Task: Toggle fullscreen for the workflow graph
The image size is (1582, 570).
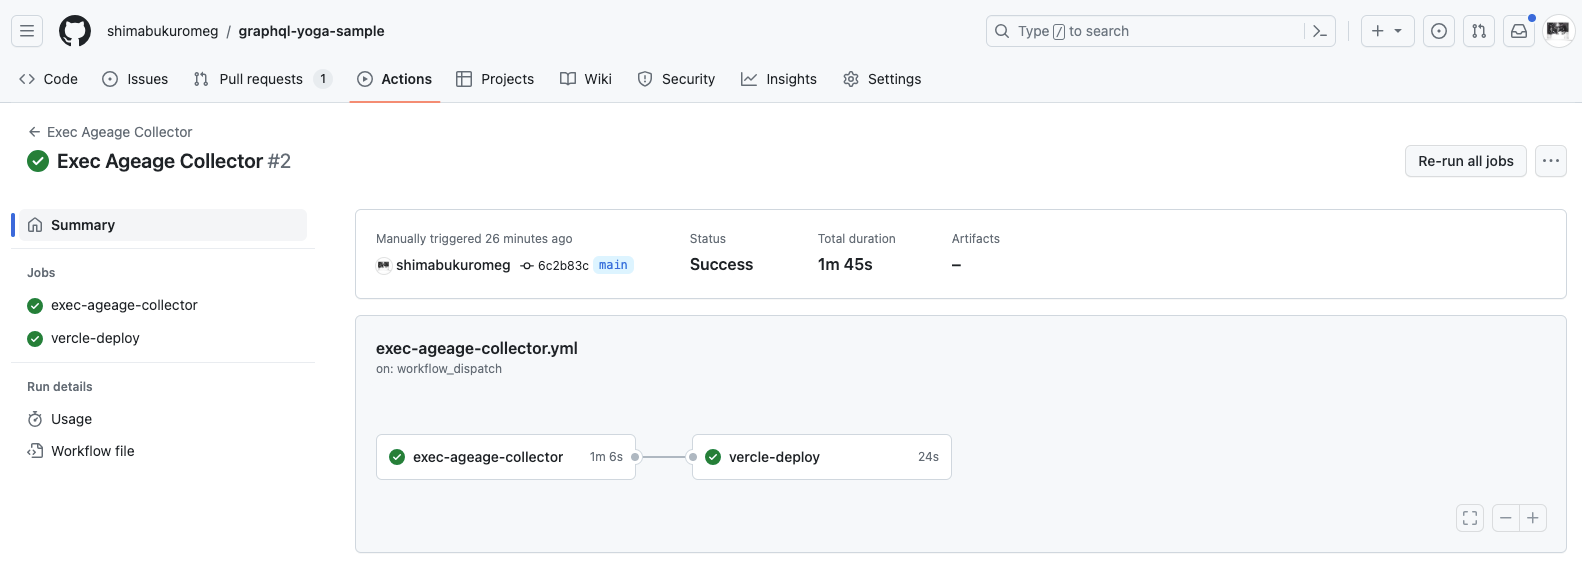Action: point(1470,518)
